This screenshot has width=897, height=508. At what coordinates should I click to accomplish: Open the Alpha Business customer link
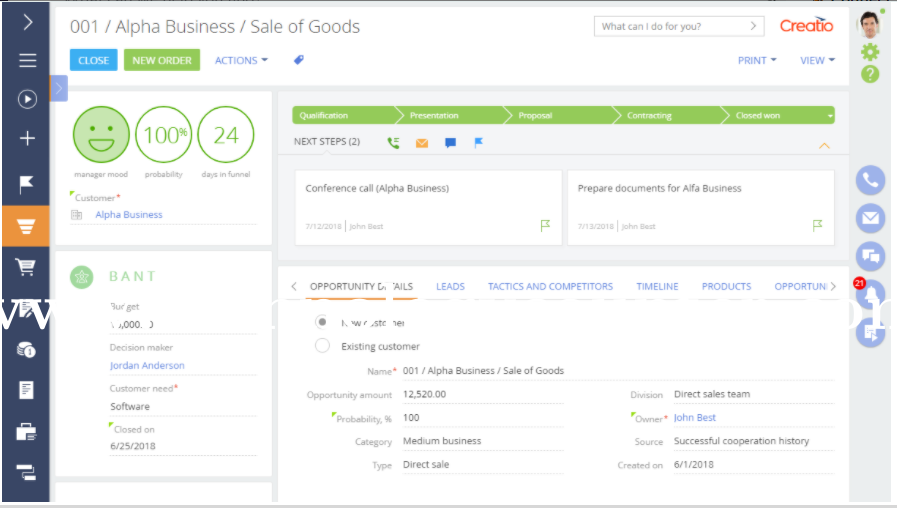click(x=129, y=215)
